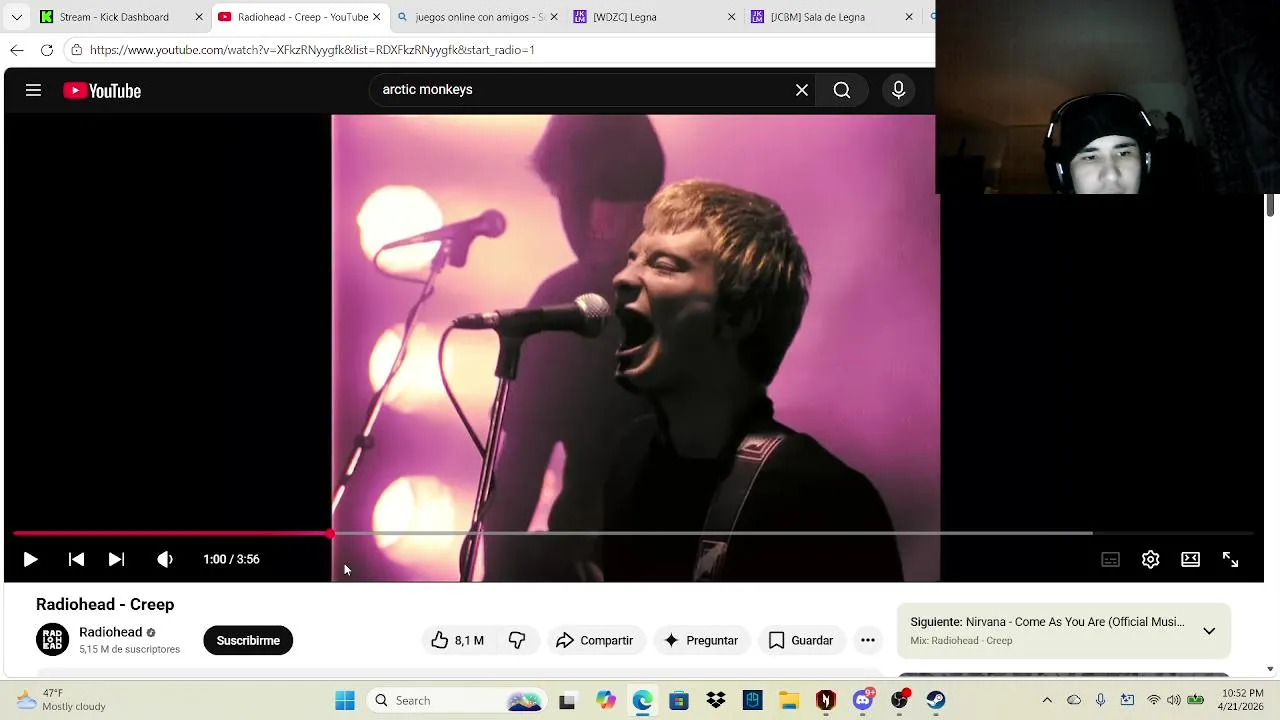
Task: Clear the arctic monkeys search text
Action: click(802, 90)
